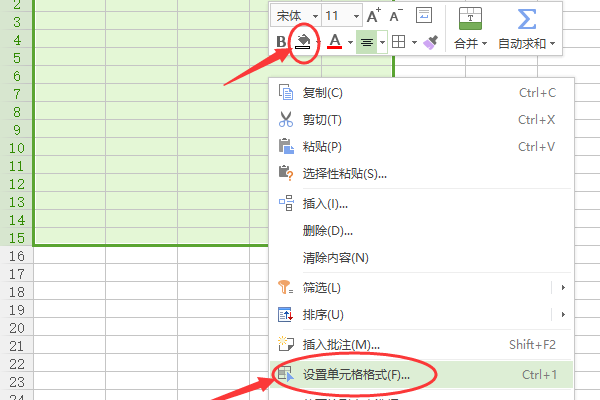Expand the 自动求和 dropdown arrow
600x400 pixels.
point(553,44)
